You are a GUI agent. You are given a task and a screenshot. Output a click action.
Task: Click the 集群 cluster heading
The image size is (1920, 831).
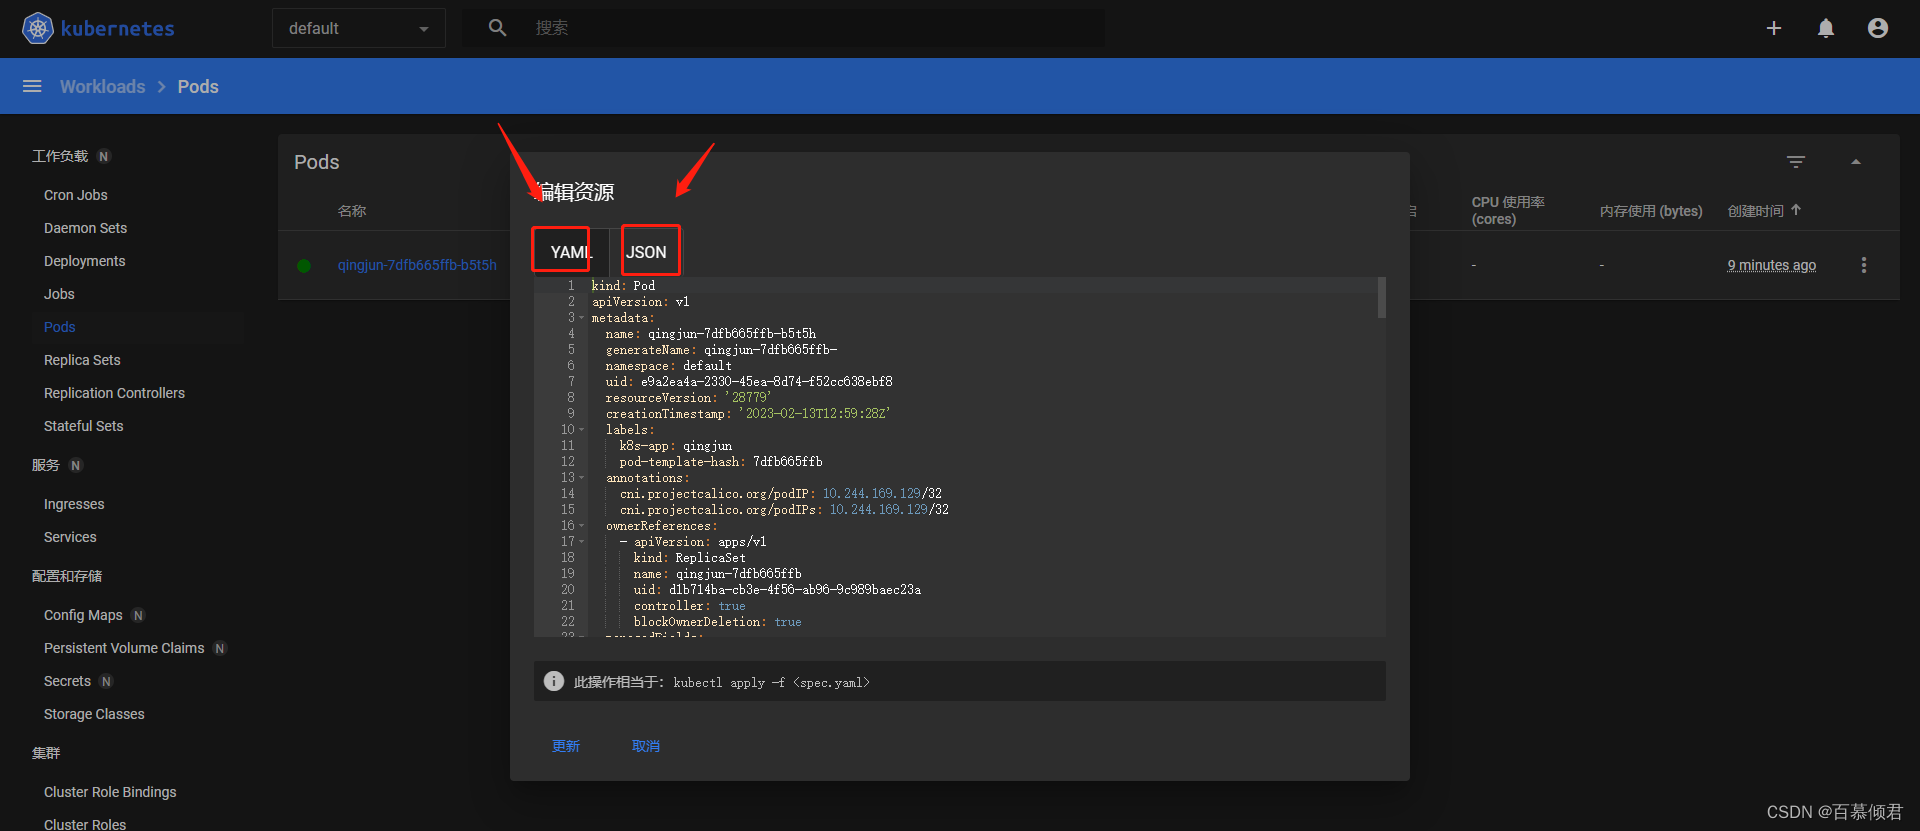click(x=46, y=753)
